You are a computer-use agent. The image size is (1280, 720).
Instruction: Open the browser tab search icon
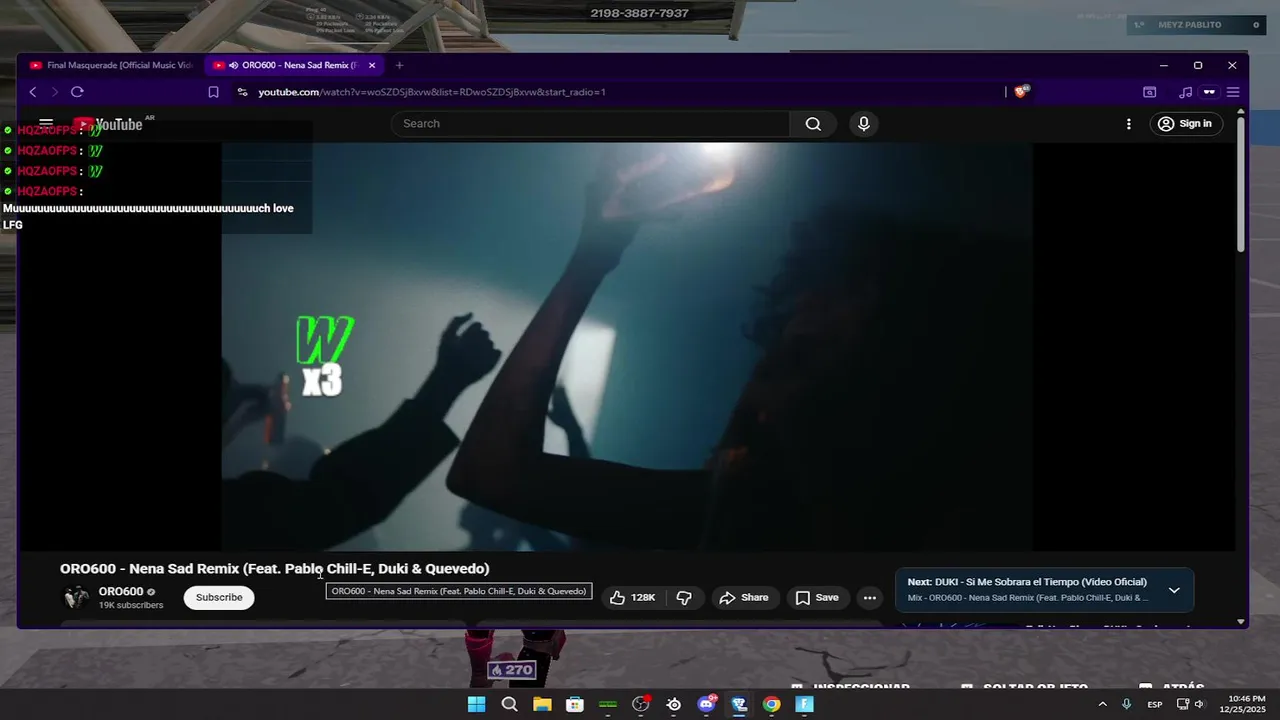(x=1150, y=92)
